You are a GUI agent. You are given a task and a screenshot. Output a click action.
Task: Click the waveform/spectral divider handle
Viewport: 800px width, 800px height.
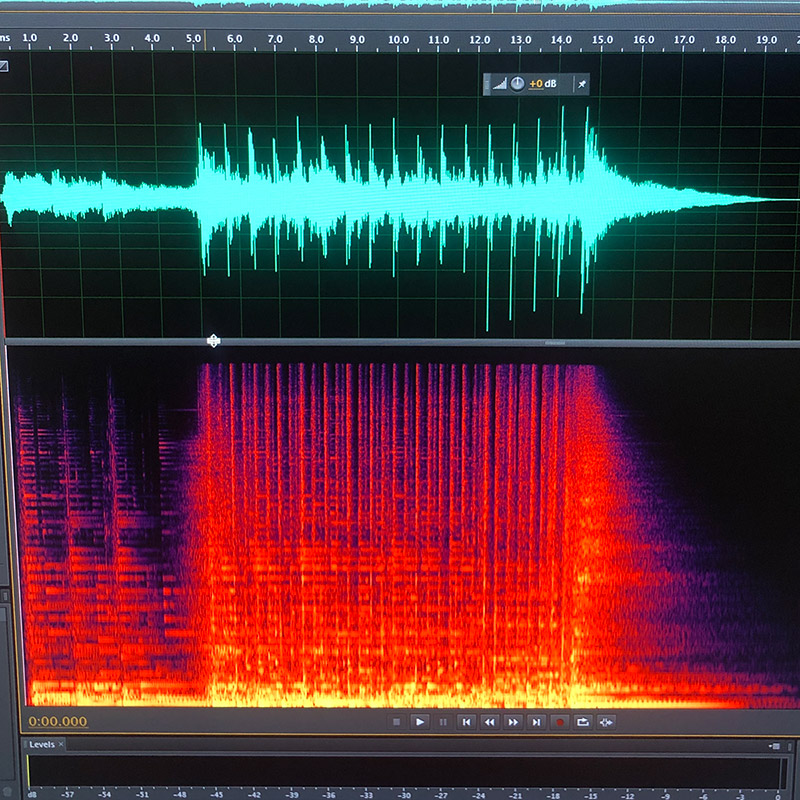click(213, 341)
